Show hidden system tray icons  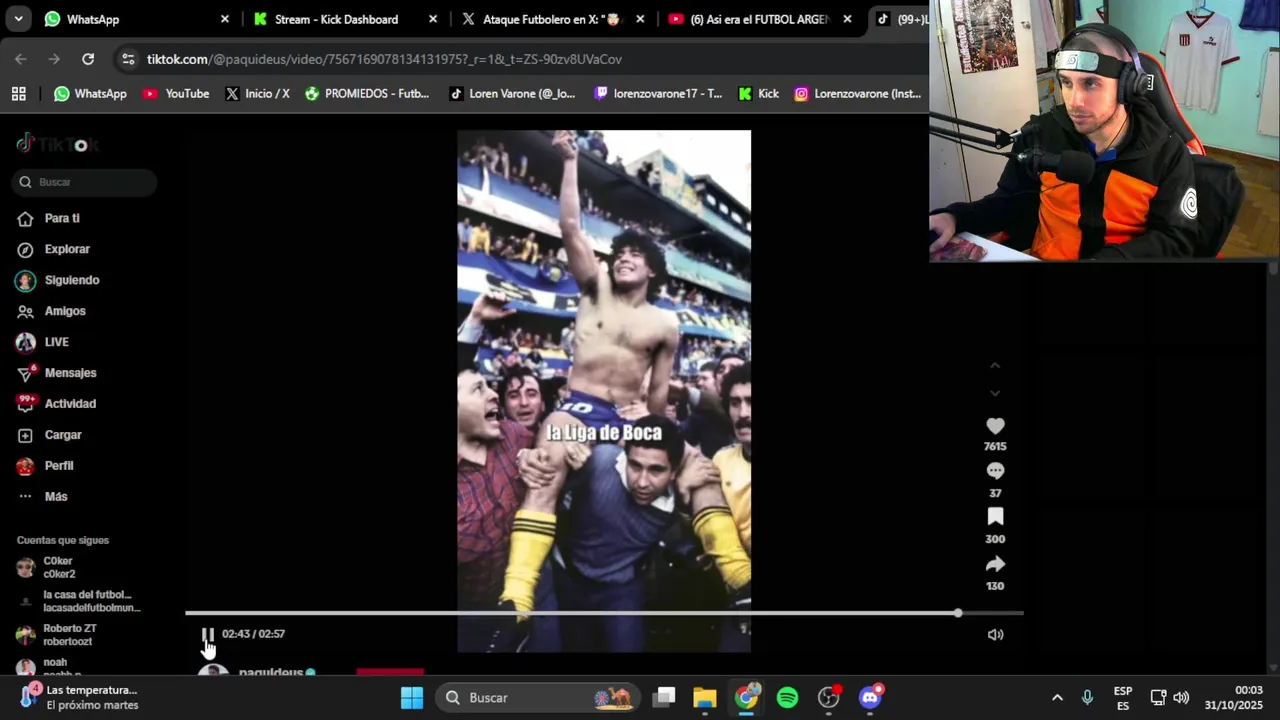(1057, 698)
